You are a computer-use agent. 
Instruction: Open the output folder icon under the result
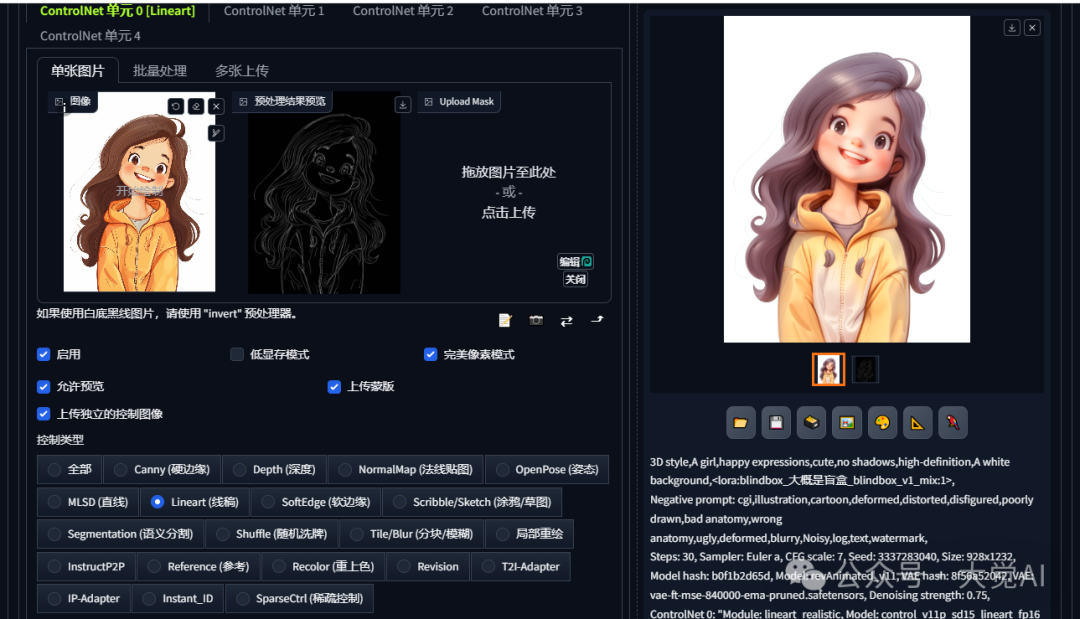741,422
